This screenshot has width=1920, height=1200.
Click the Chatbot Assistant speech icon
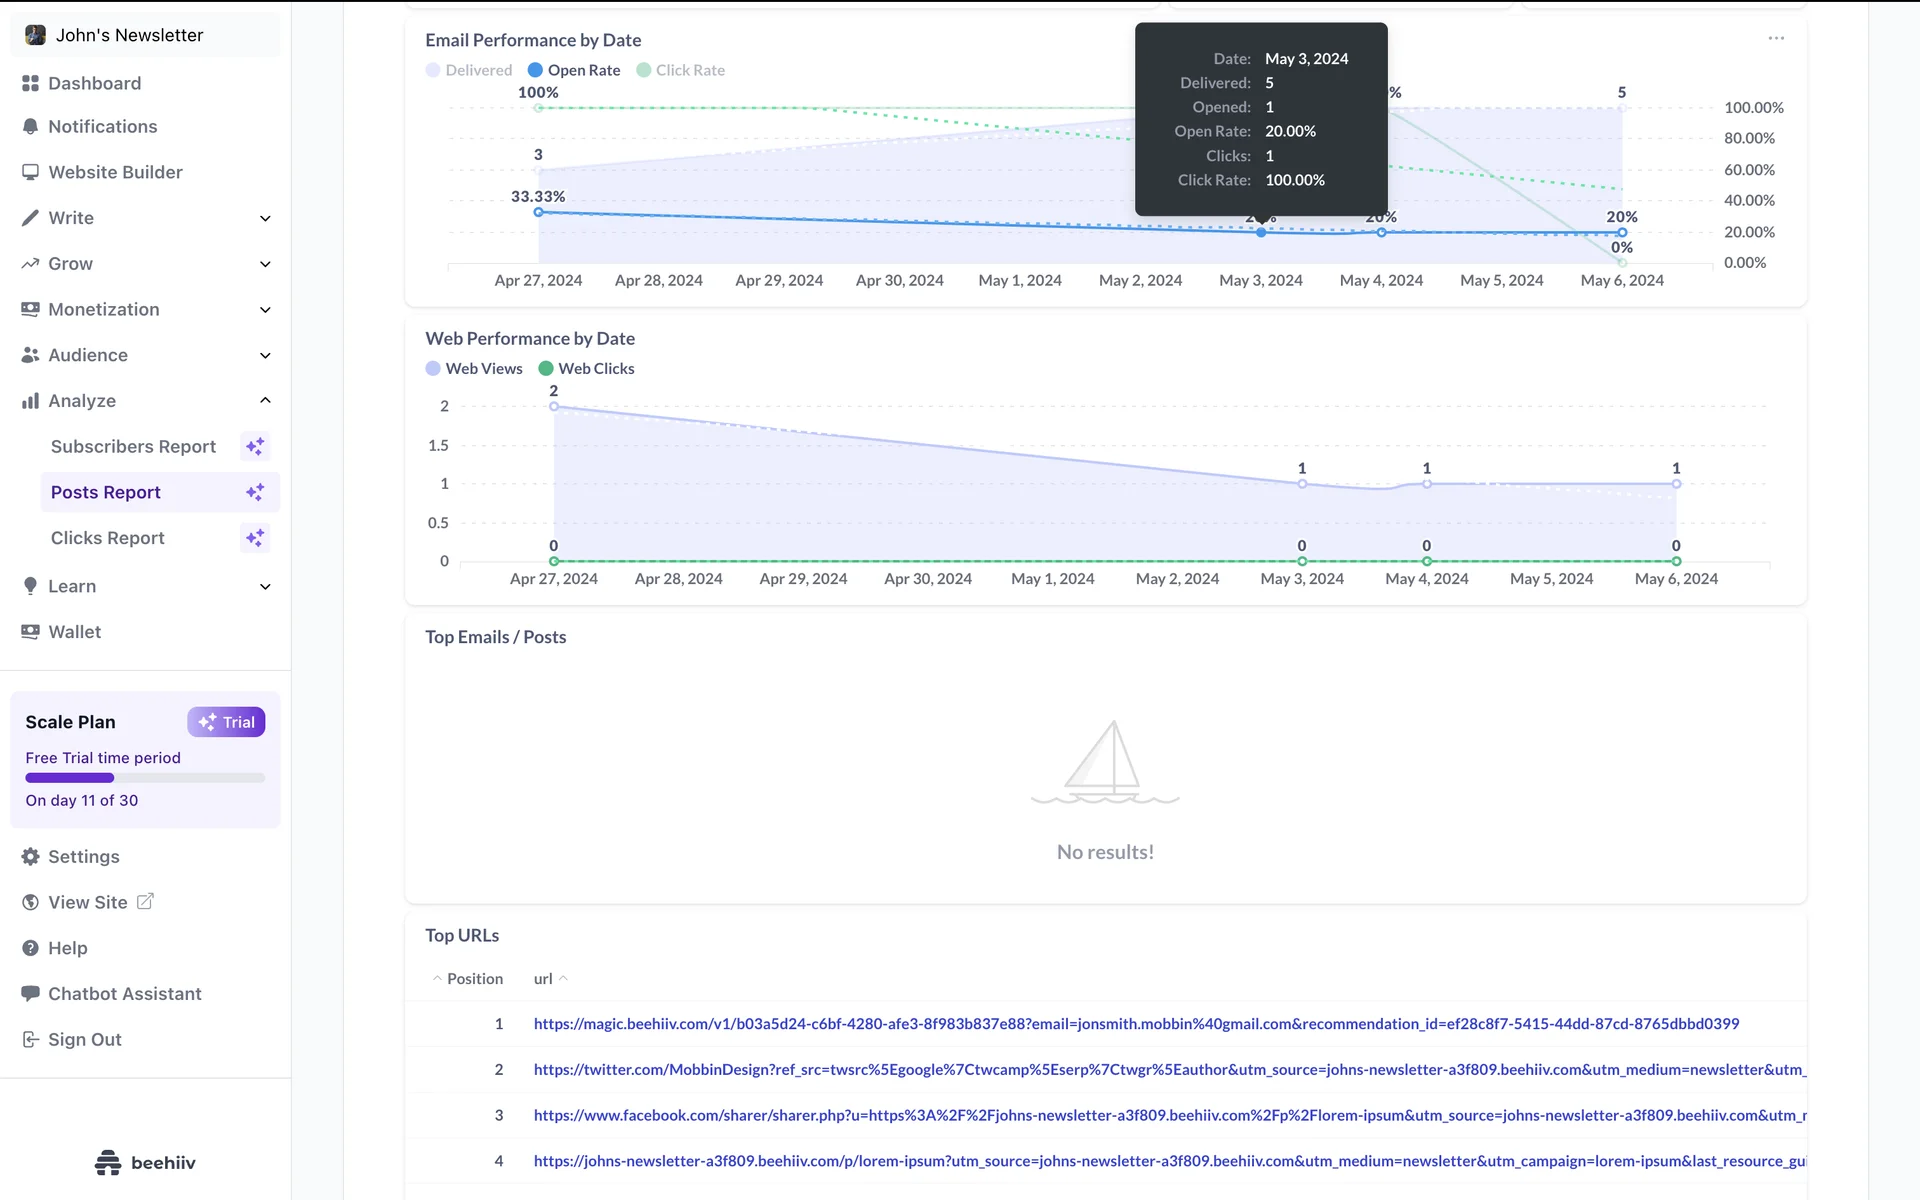(30, 994)
